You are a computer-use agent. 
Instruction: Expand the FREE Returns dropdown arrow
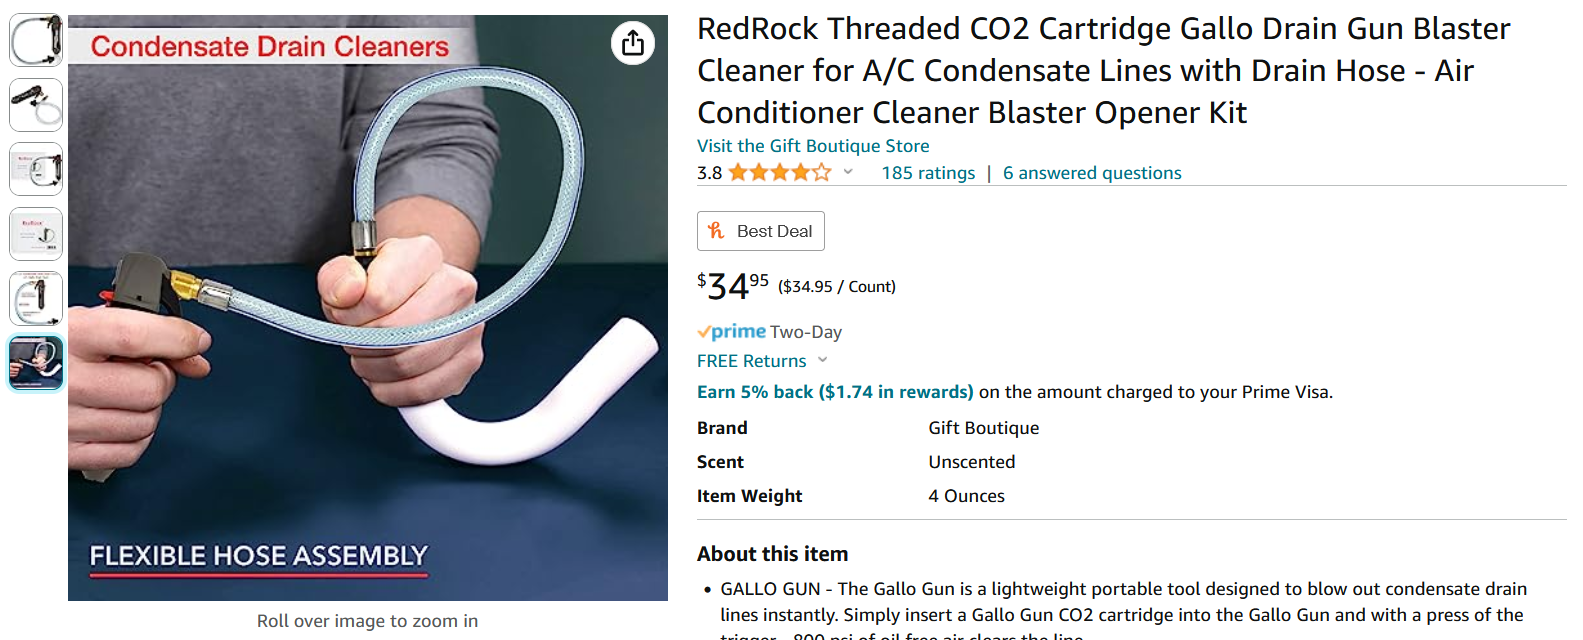coord(823,360)
